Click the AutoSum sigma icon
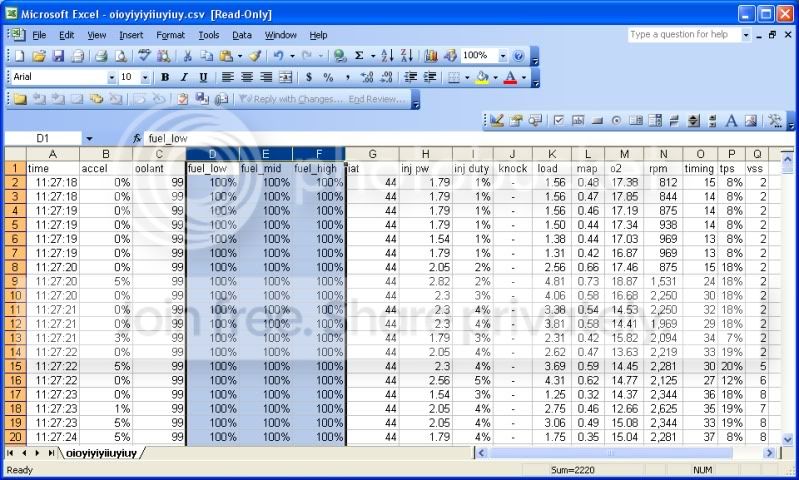The width and height of the screenshot is (799, 480). (359, 56)
